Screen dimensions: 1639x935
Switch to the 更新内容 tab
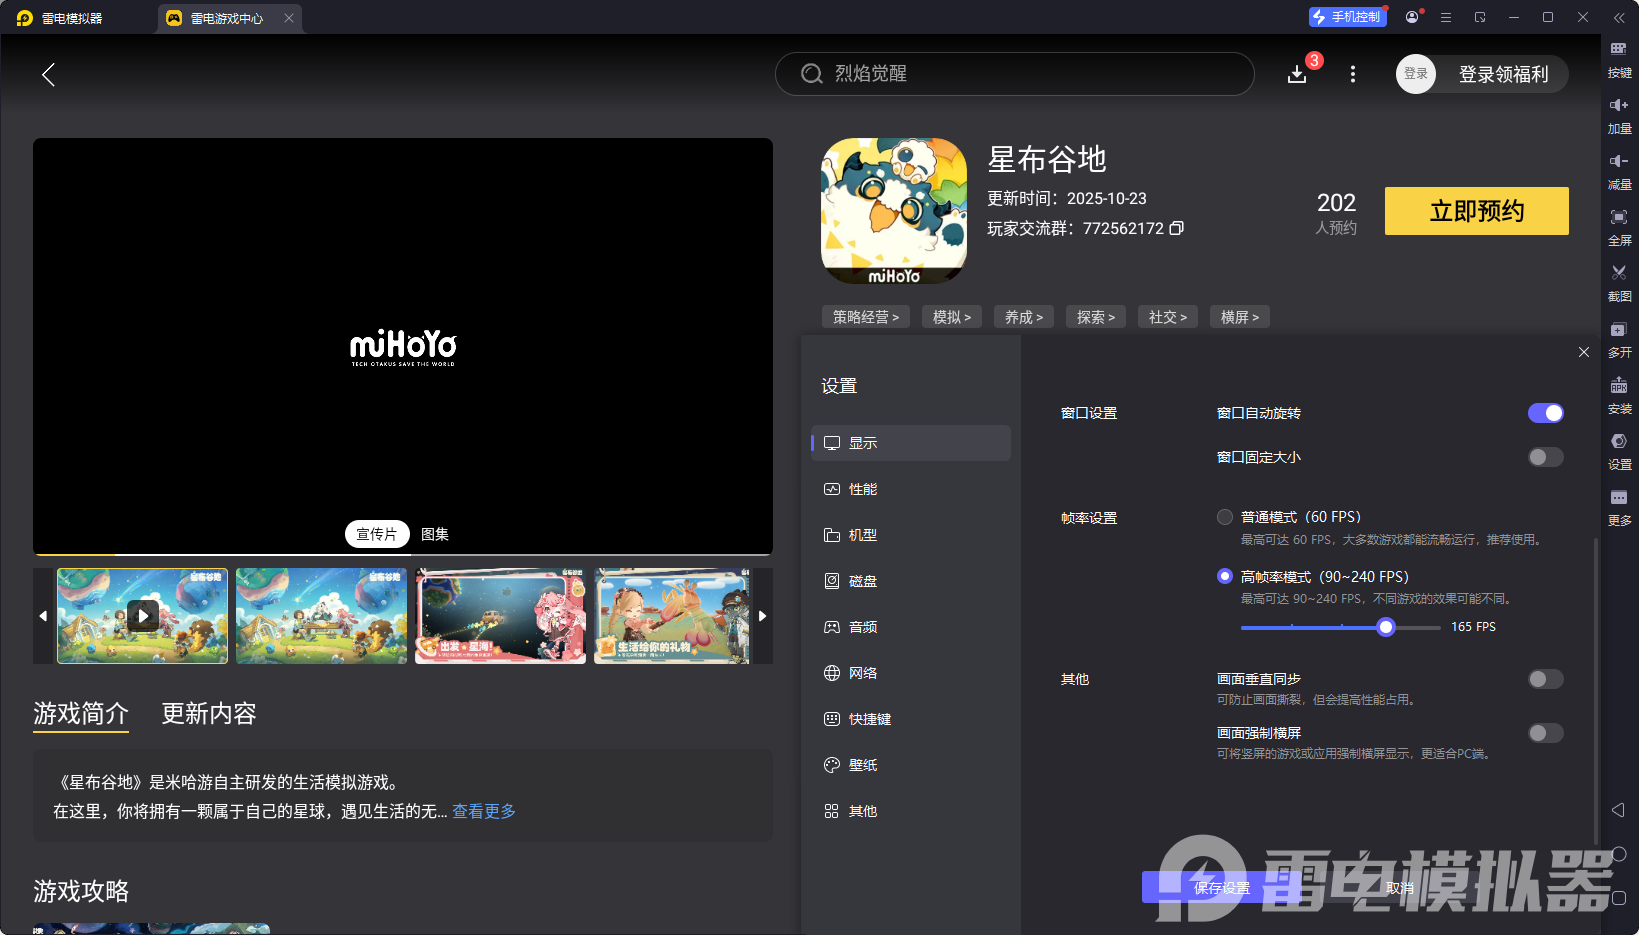point(208,713)
